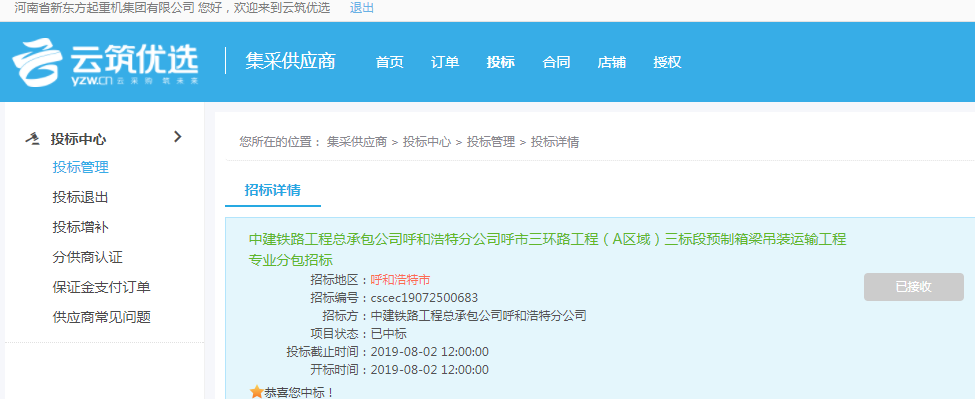Viewport: 975px width, 399px height.
Task: Select 投标增补 in sidebar
Action: (81, 227)
